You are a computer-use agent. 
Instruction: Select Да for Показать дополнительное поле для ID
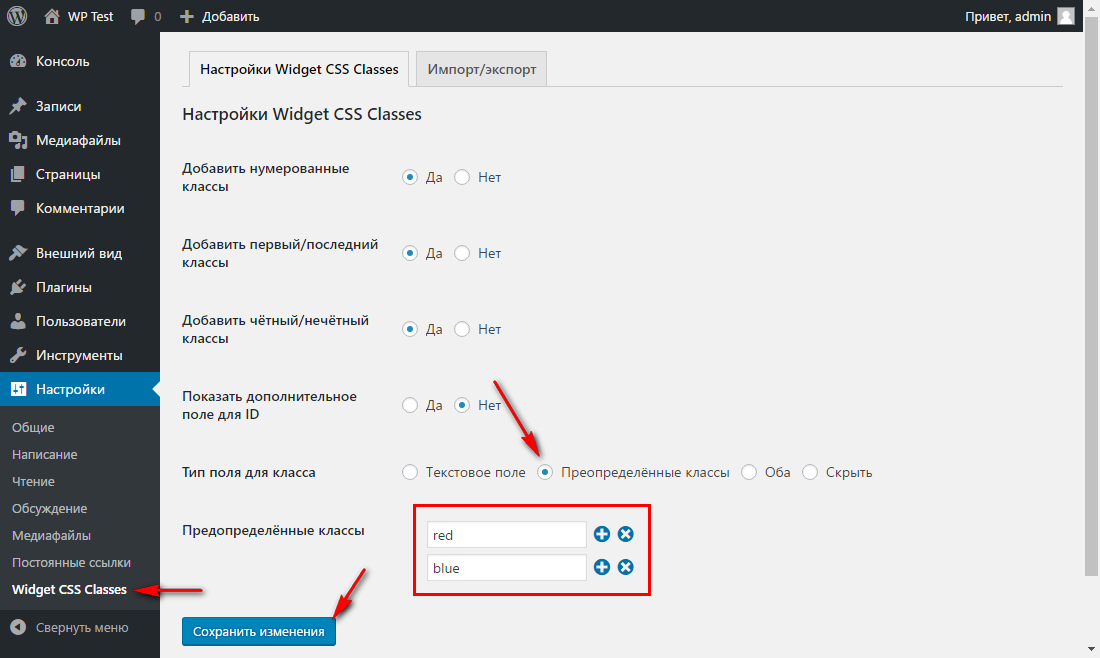[409, 405]
